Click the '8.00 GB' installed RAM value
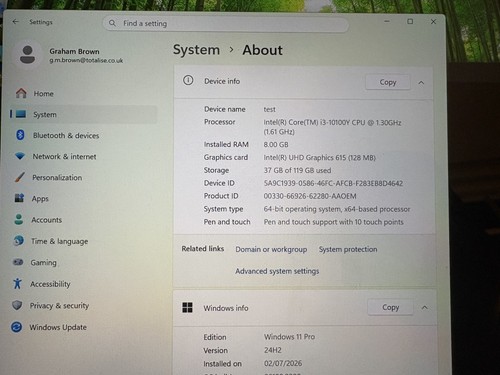The image size is (500, 375). click(276, 145)
